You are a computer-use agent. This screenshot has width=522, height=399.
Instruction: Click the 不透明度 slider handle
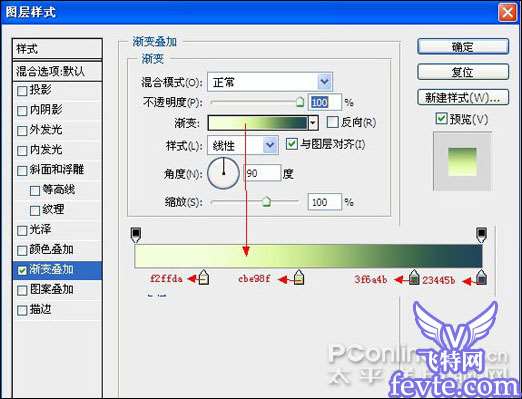[300, 102]
